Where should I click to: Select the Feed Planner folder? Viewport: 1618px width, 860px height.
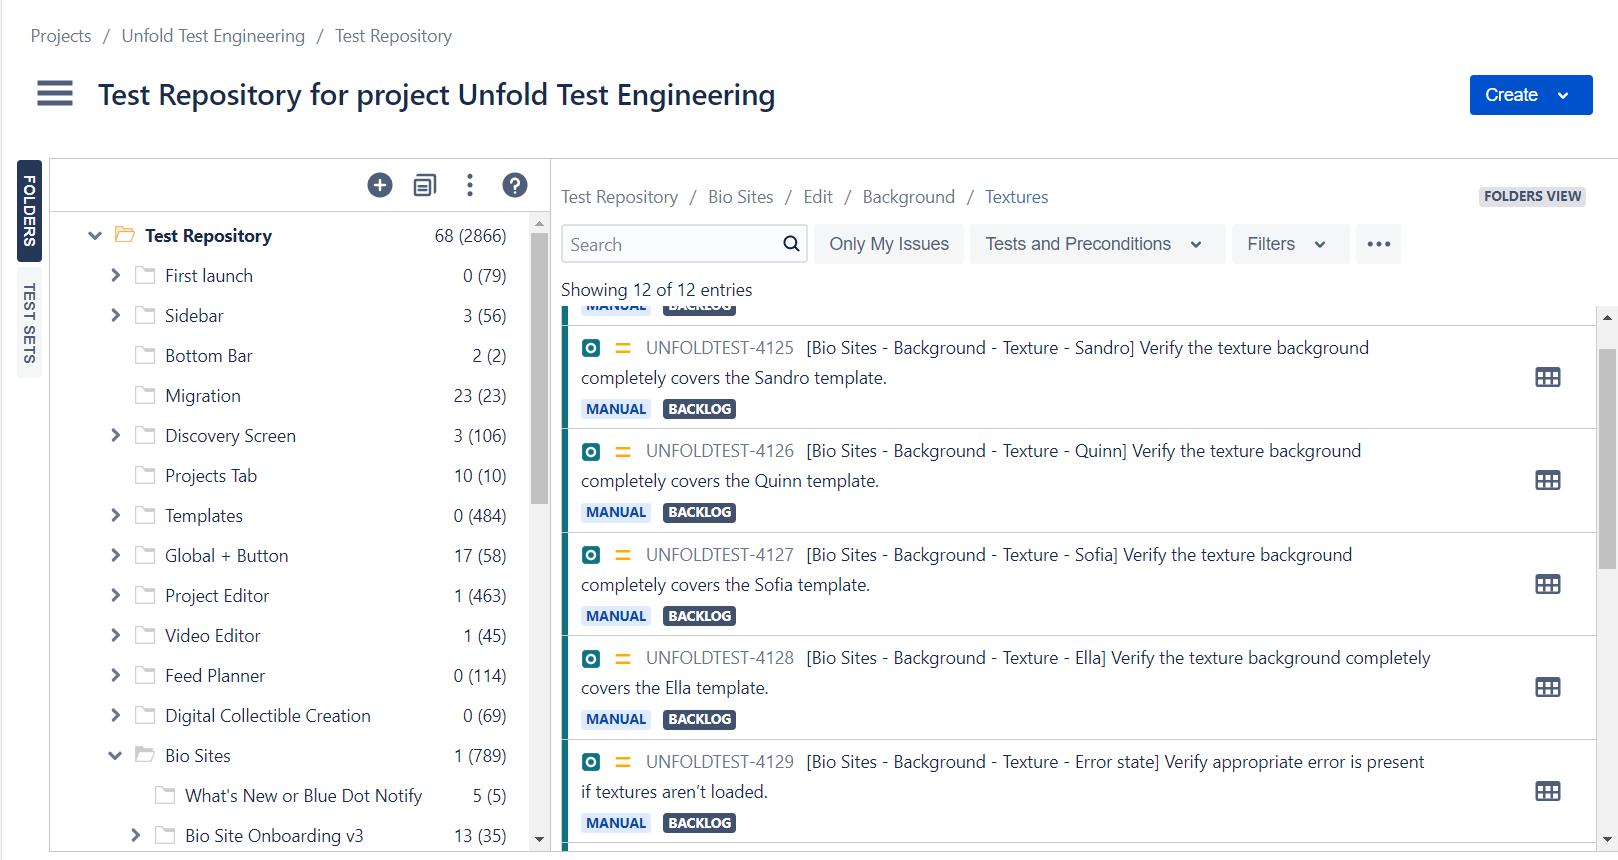pos(215,676)
